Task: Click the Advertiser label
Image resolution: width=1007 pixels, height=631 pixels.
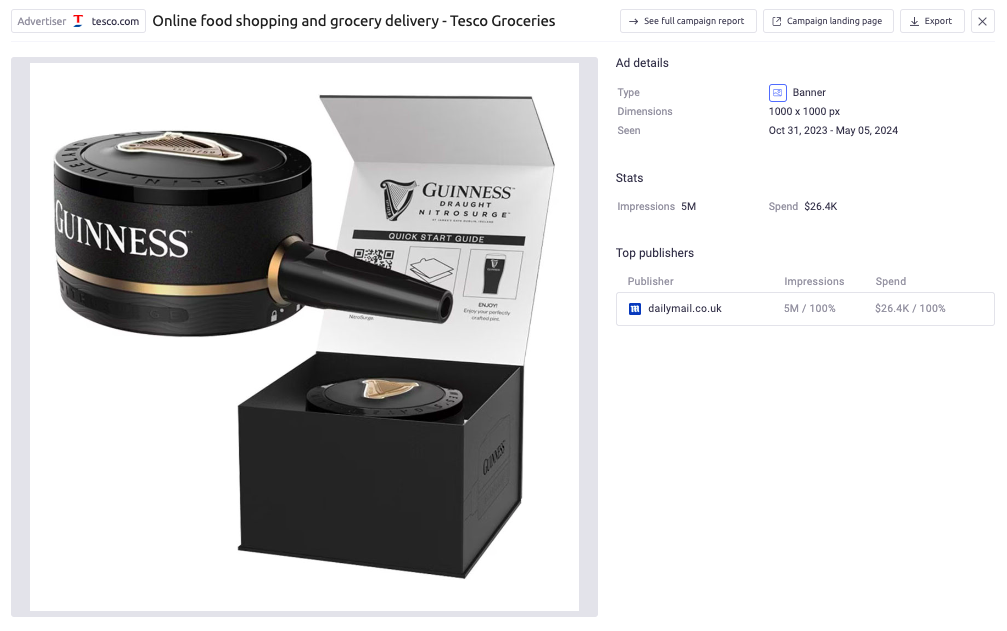Action: pyautogui.click(x=41, y=21)
